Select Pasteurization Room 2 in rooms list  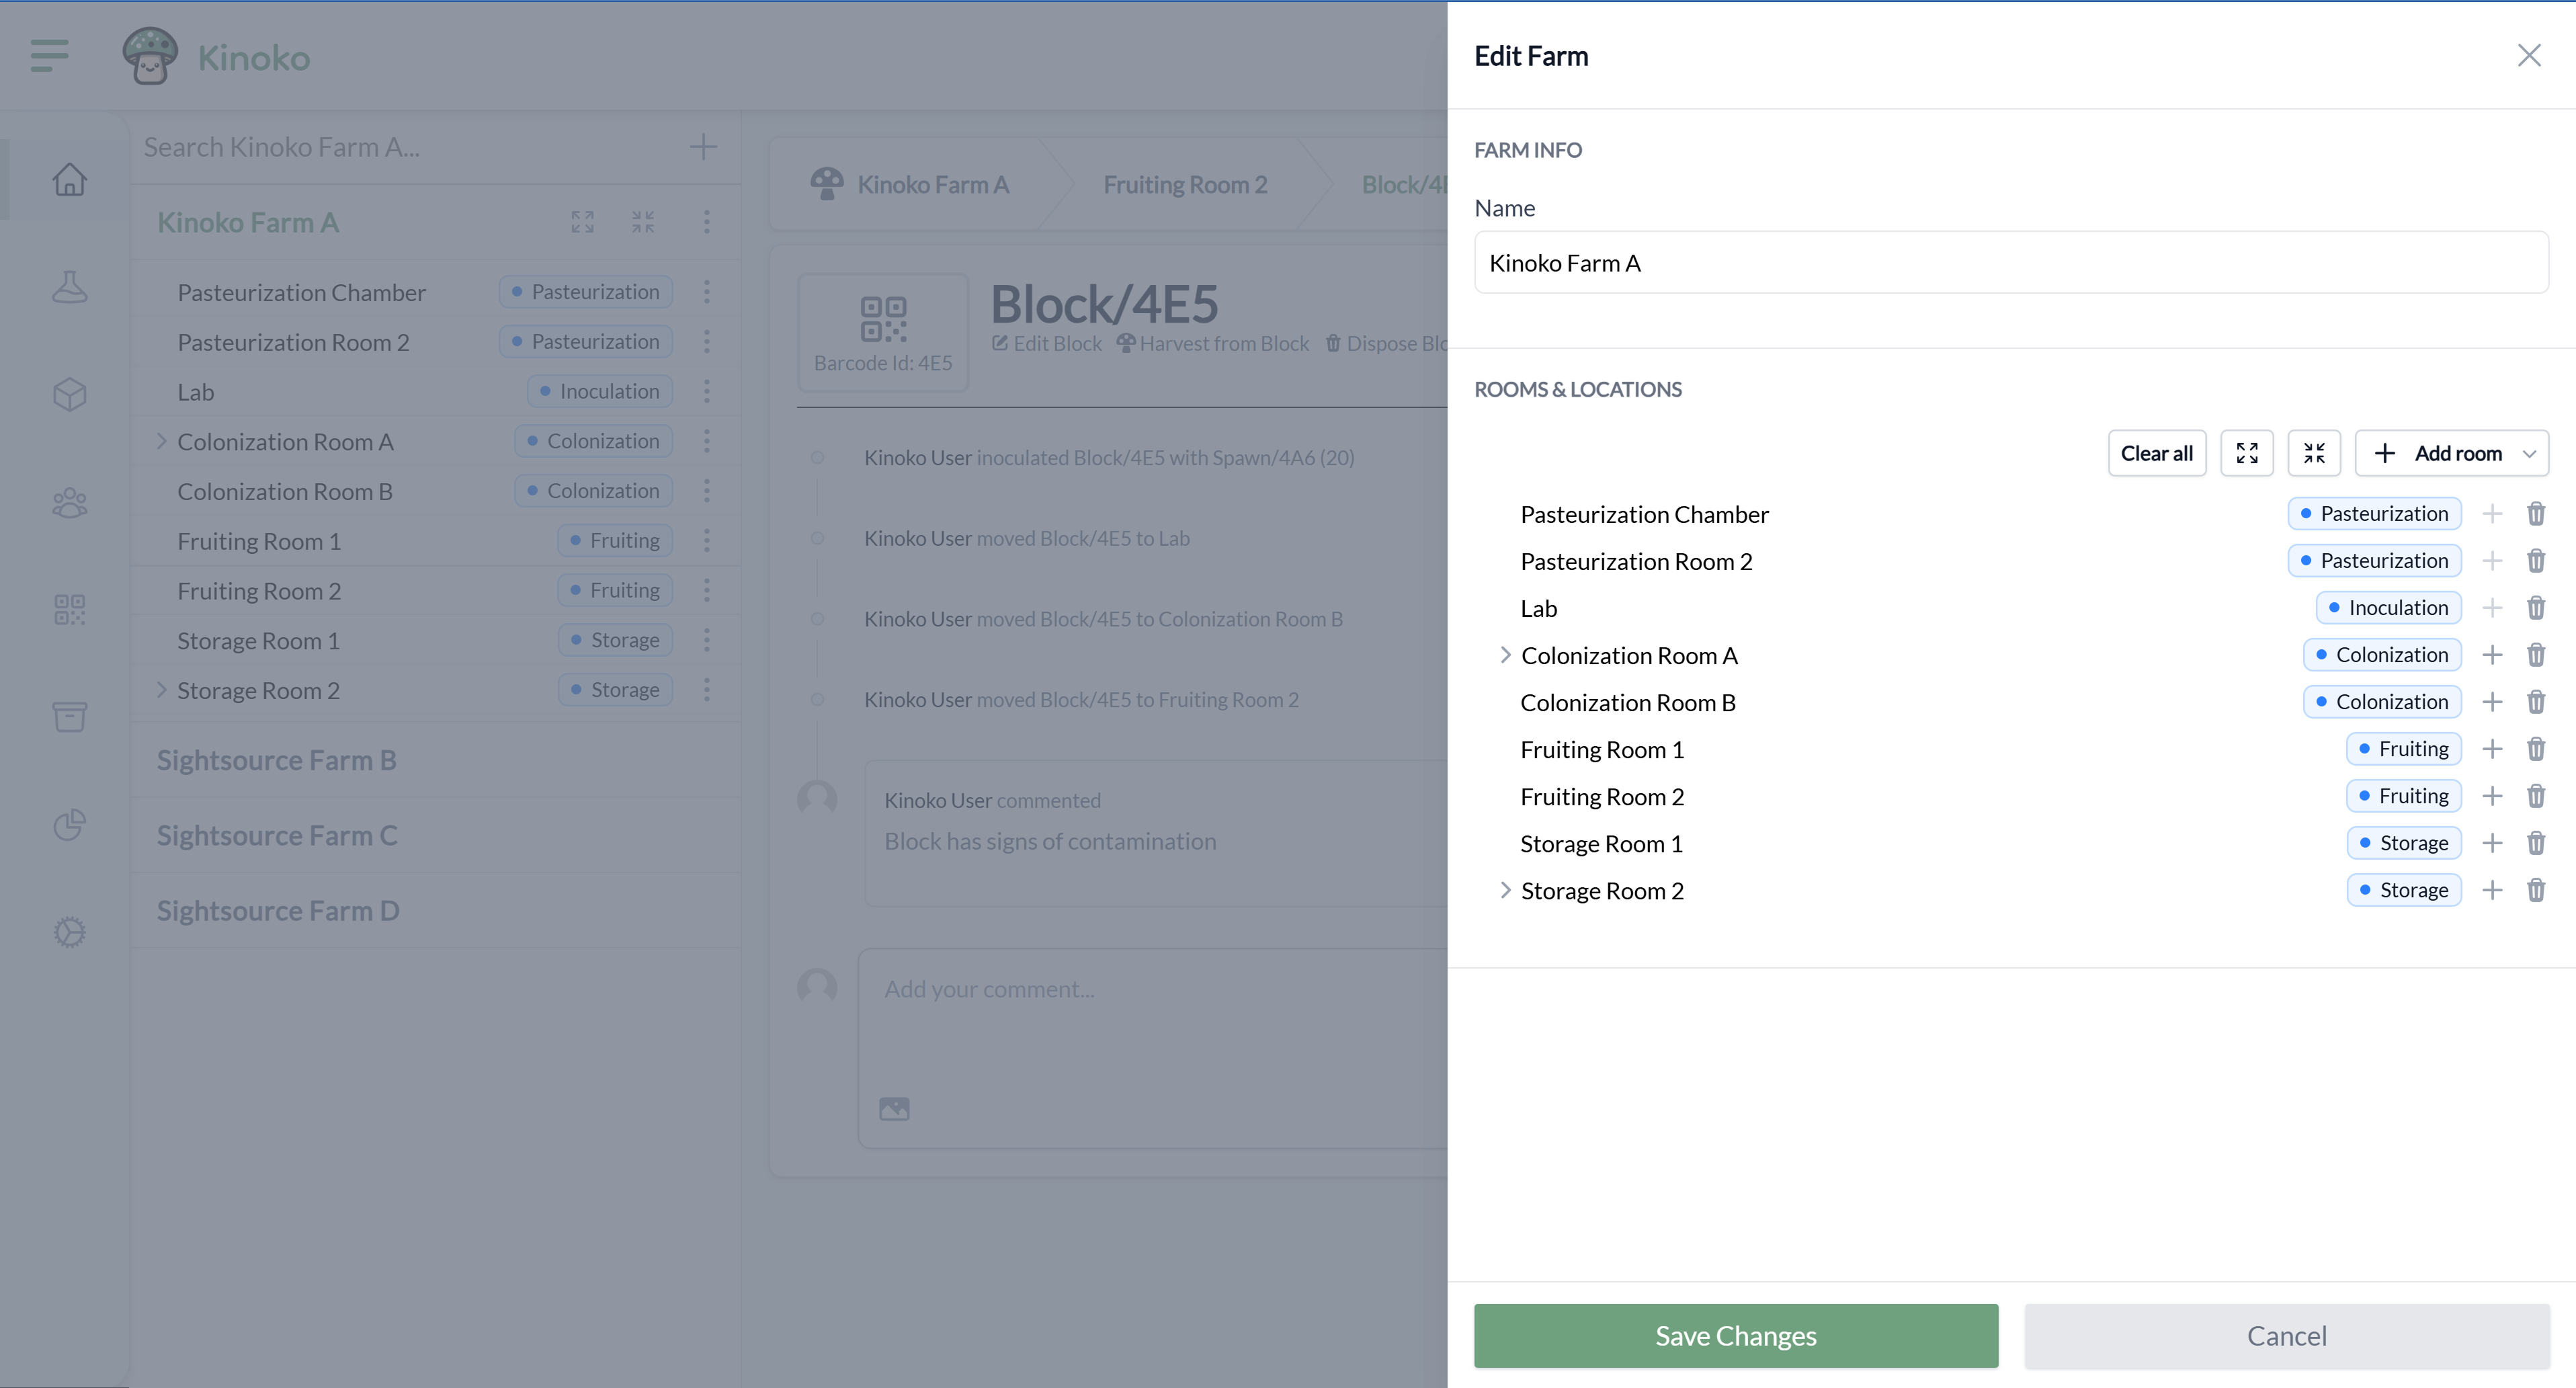coord(1635,561)
